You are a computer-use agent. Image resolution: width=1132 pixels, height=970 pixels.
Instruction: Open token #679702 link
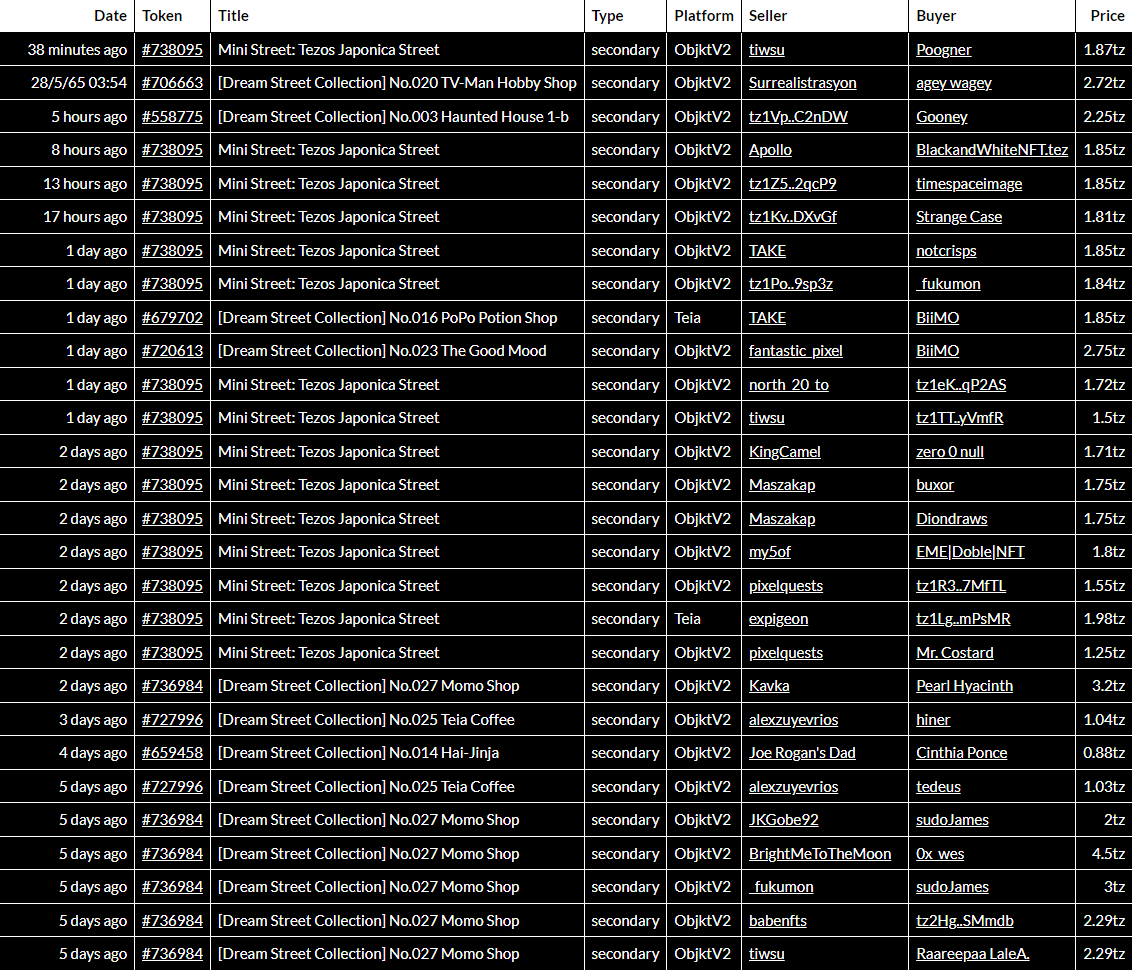click(x=173, y=318)
